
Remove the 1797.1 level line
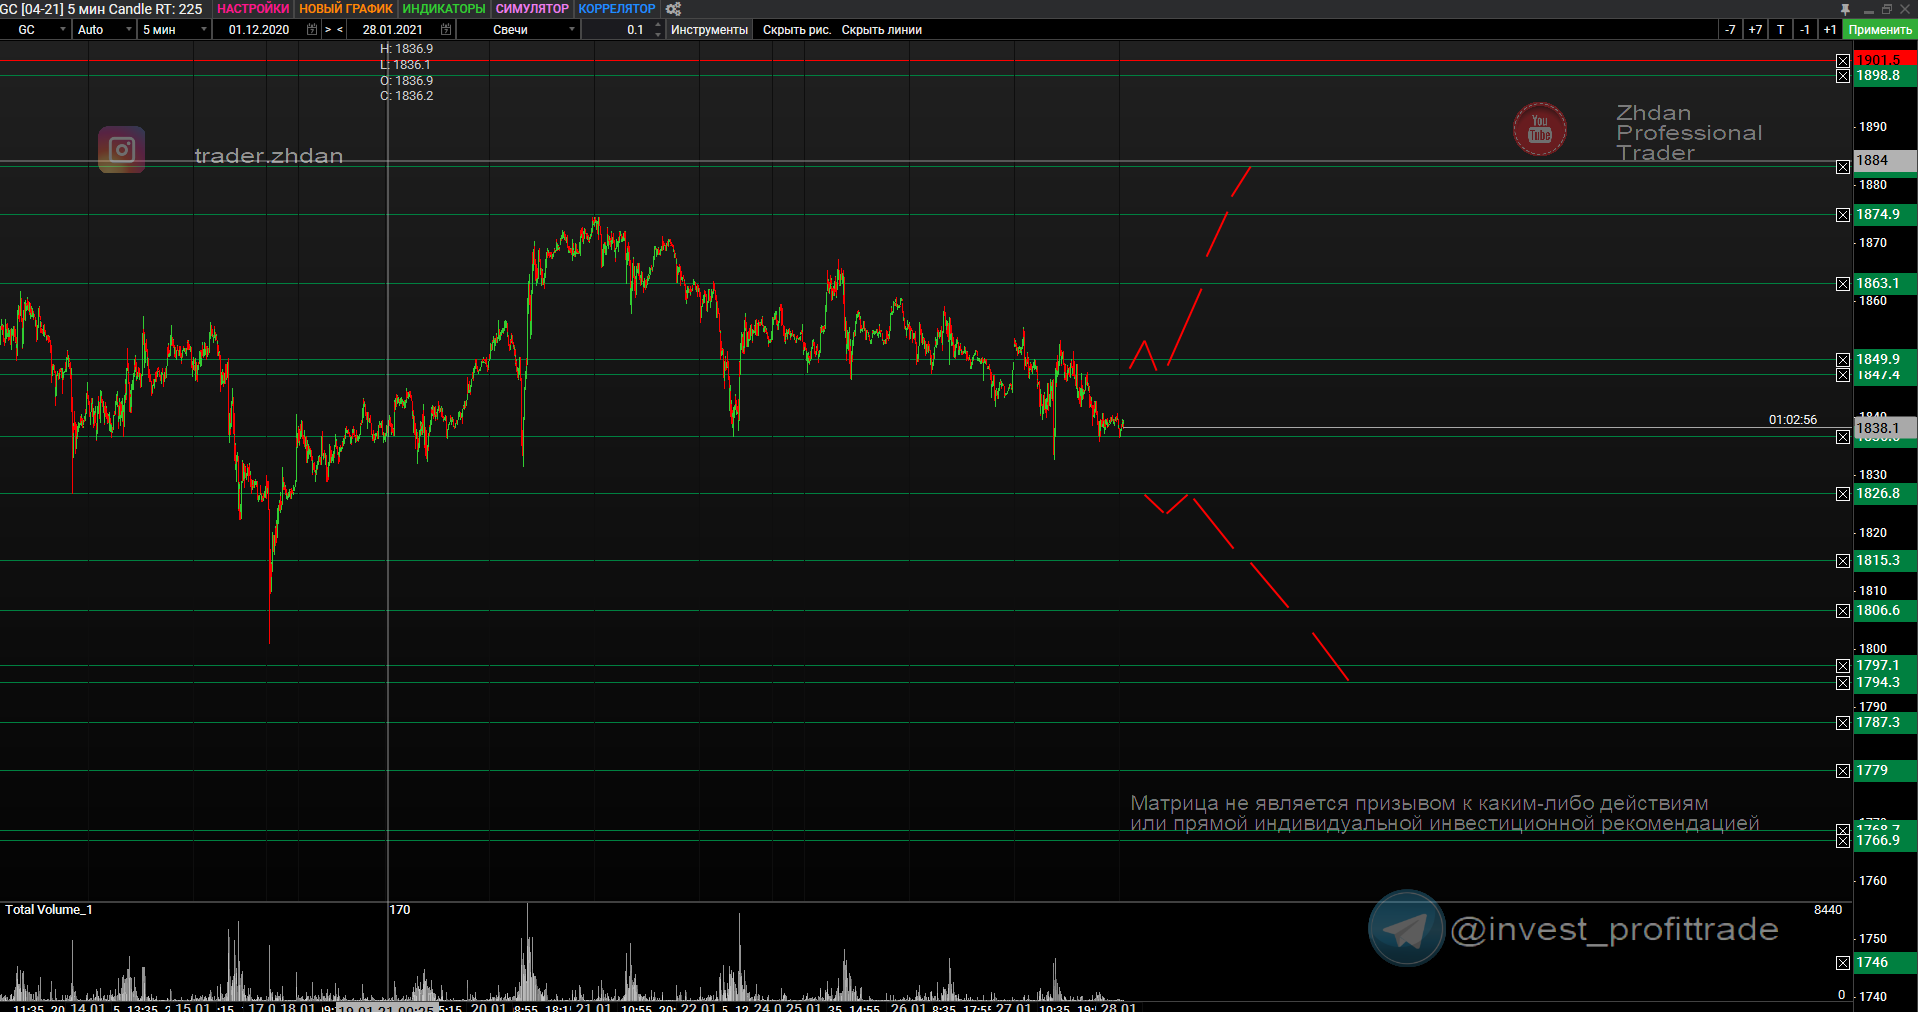click(1843, 666)
